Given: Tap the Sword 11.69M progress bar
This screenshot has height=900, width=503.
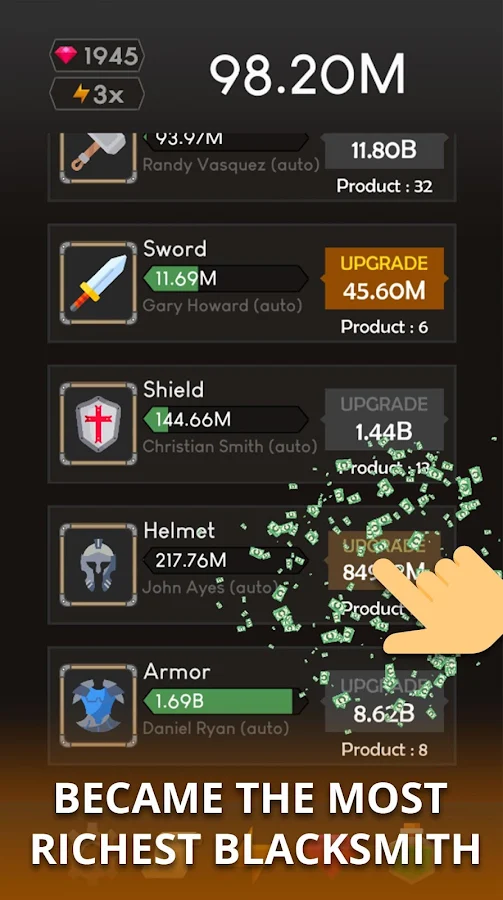Looking at the screenshot, I should point(226,278).
